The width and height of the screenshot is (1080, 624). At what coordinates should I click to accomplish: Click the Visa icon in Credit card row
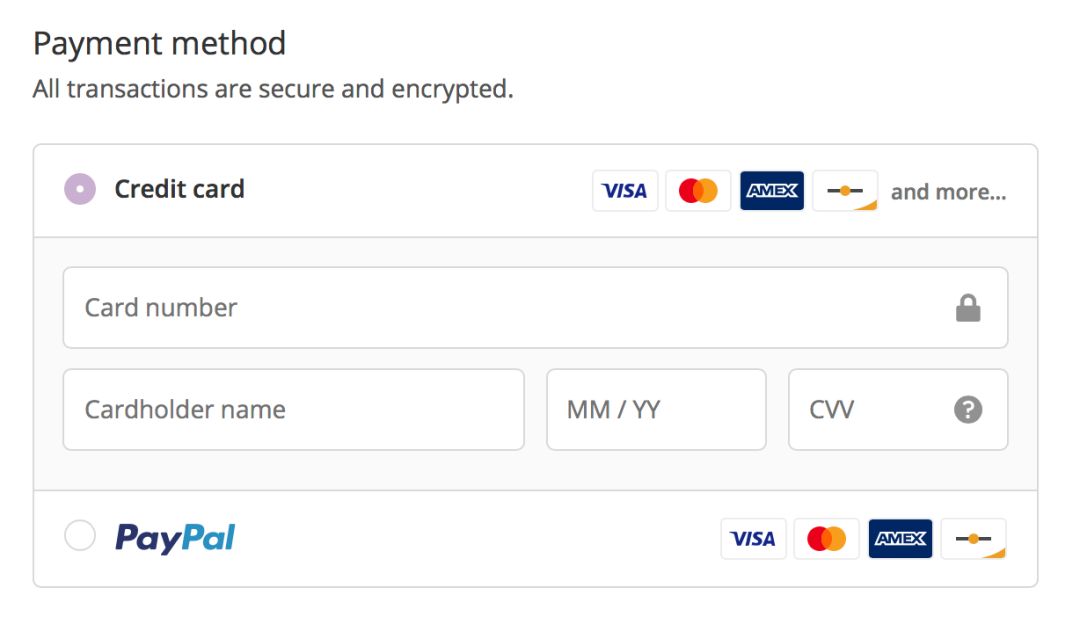[625, 190]
